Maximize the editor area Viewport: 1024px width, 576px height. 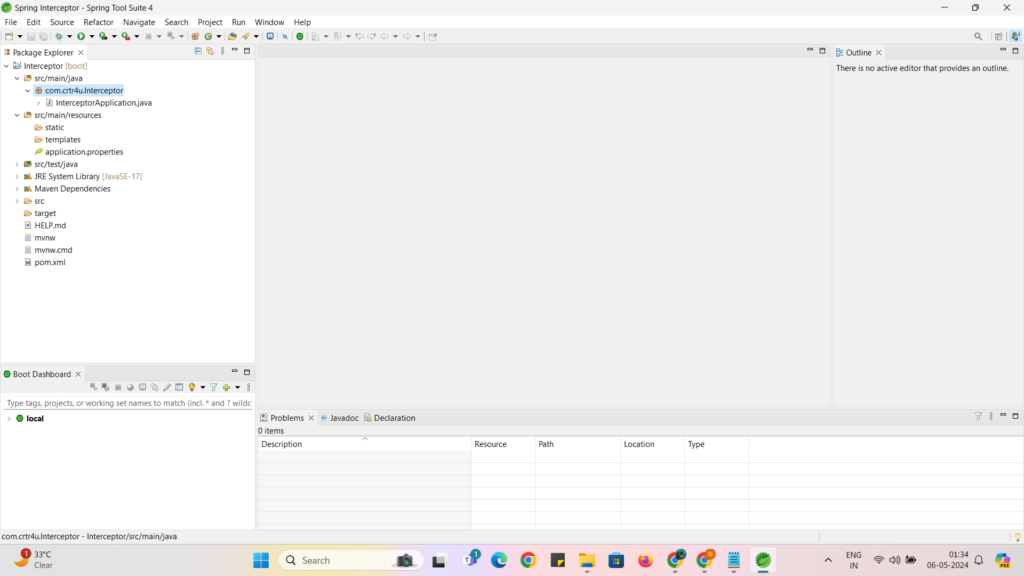[822, 50]
